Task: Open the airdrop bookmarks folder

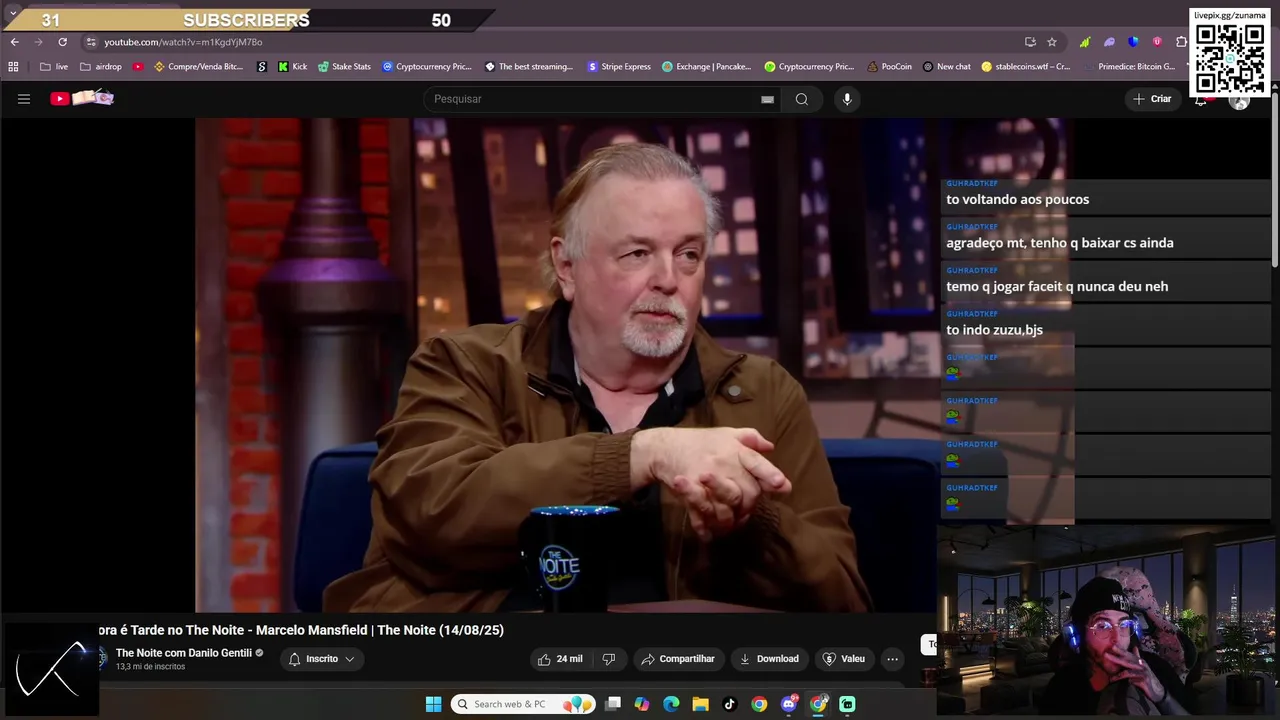Action: click(x=100, y=67)
